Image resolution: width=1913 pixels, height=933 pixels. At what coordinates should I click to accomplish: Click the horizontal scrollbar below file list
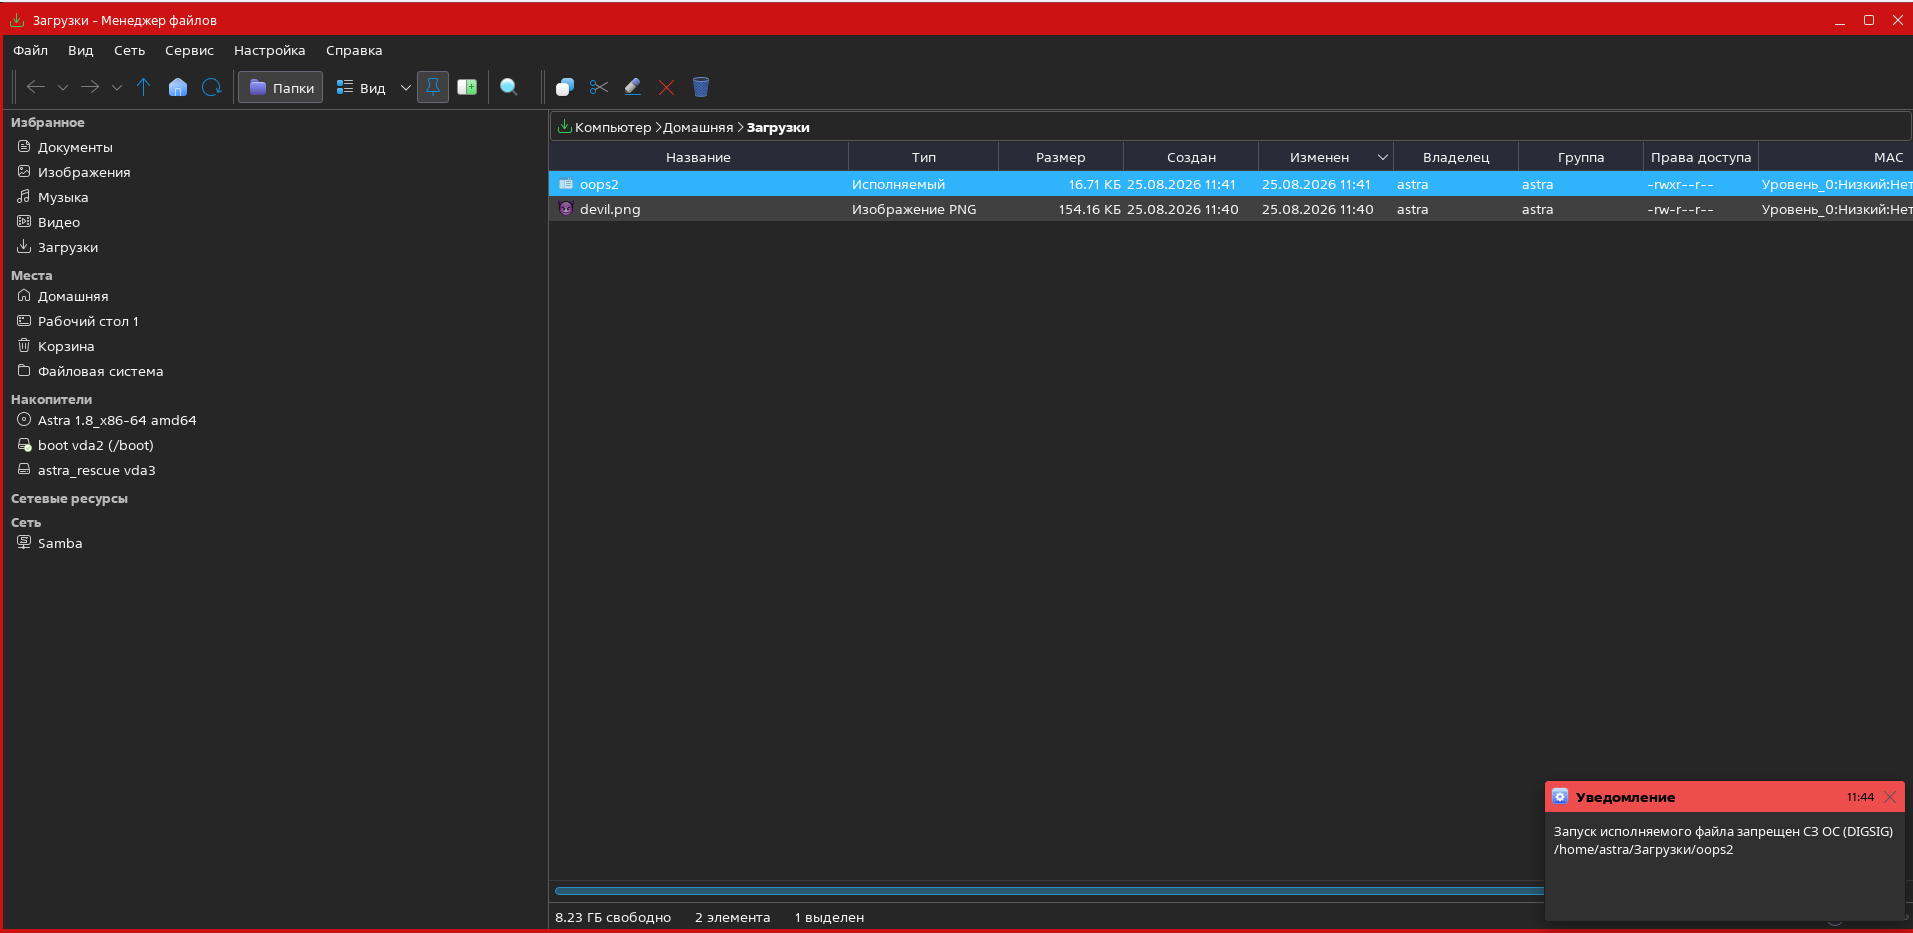1048,891
